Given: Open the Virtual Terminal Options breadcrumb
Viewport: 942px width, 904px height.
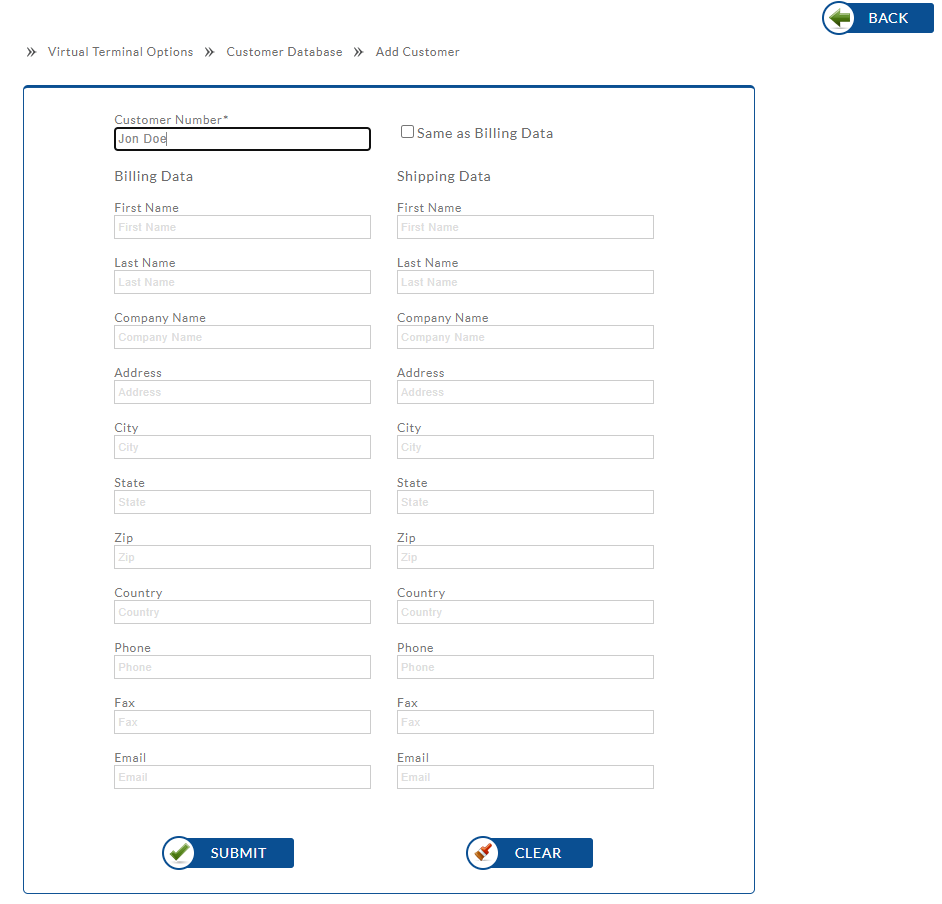Looking at the screenshot, I should pyautogui.click(x=120, y=52).
